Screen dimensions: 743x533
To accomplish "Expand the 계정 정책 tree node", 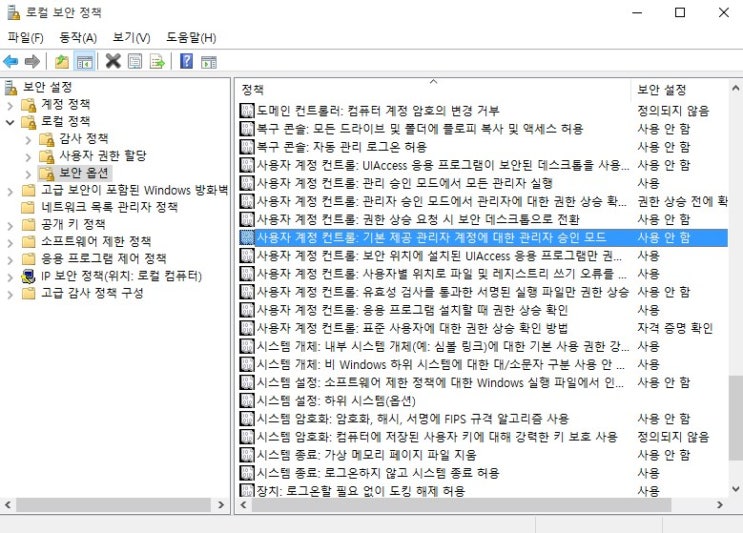I will point(10,105).
